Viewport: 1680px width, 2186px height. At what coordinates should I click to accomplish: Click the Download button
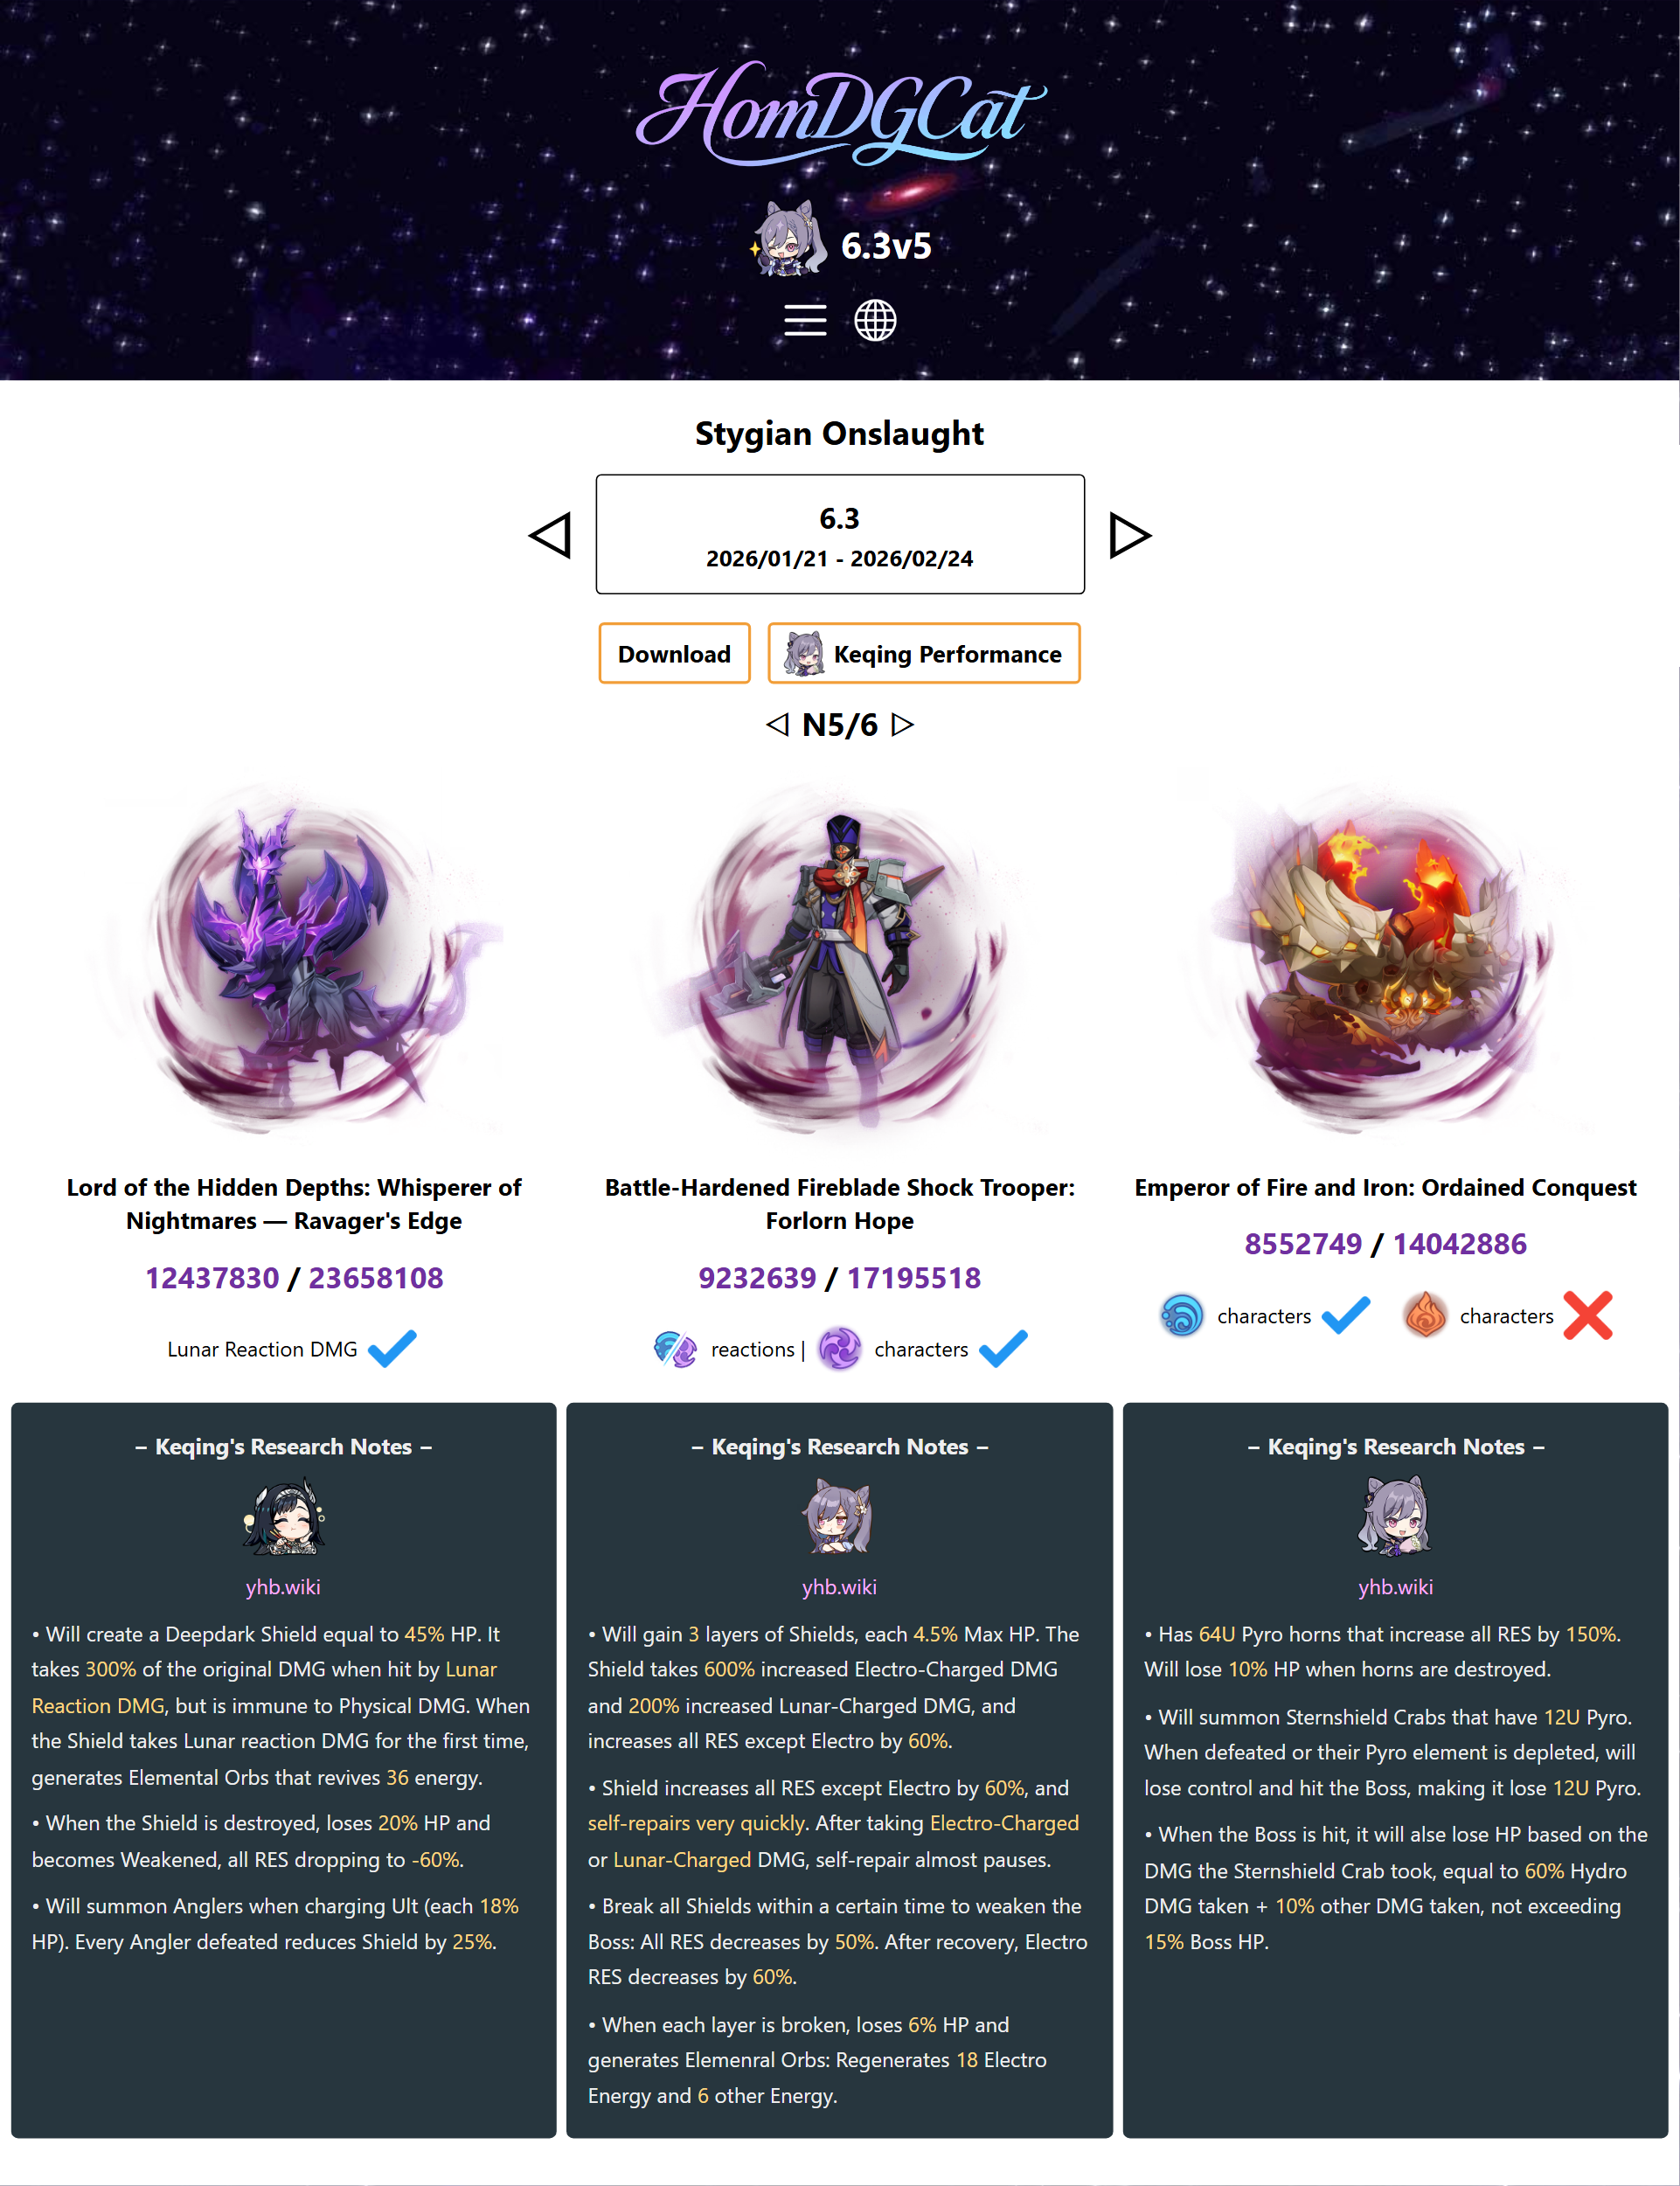click(674, 653)
